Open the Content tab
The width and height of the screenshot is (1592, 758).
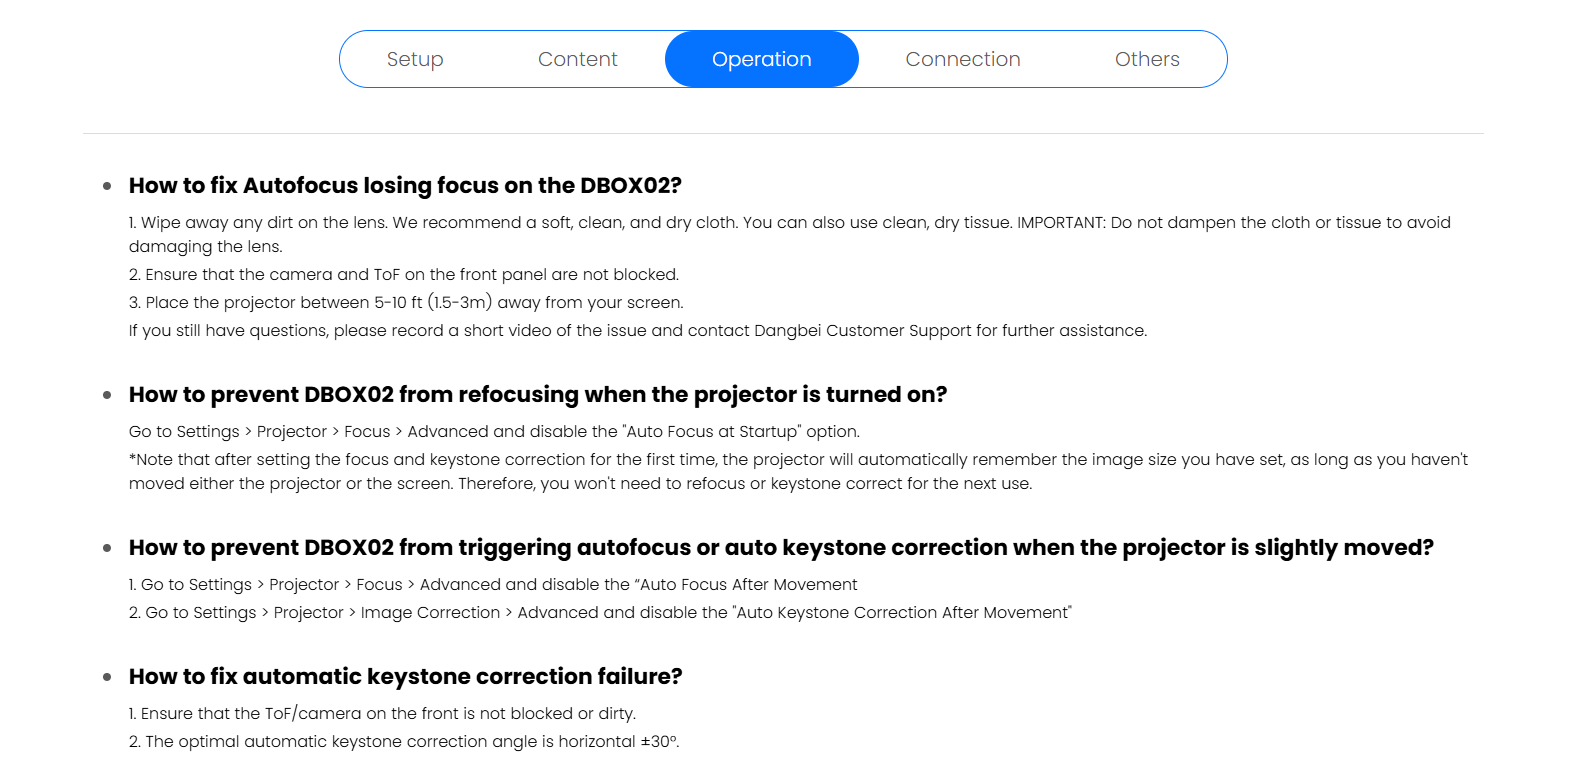(577, 59)
